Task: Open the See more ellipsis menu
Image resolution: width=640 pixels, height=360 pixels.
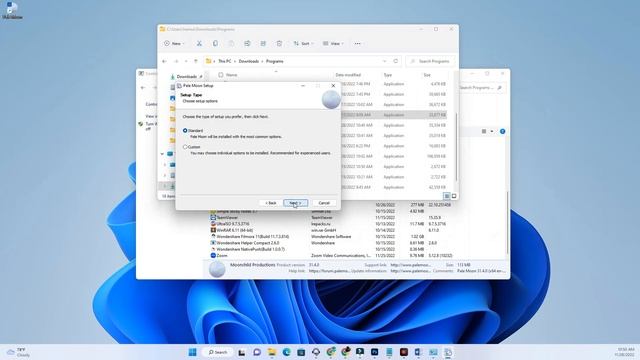Action: 358,44
